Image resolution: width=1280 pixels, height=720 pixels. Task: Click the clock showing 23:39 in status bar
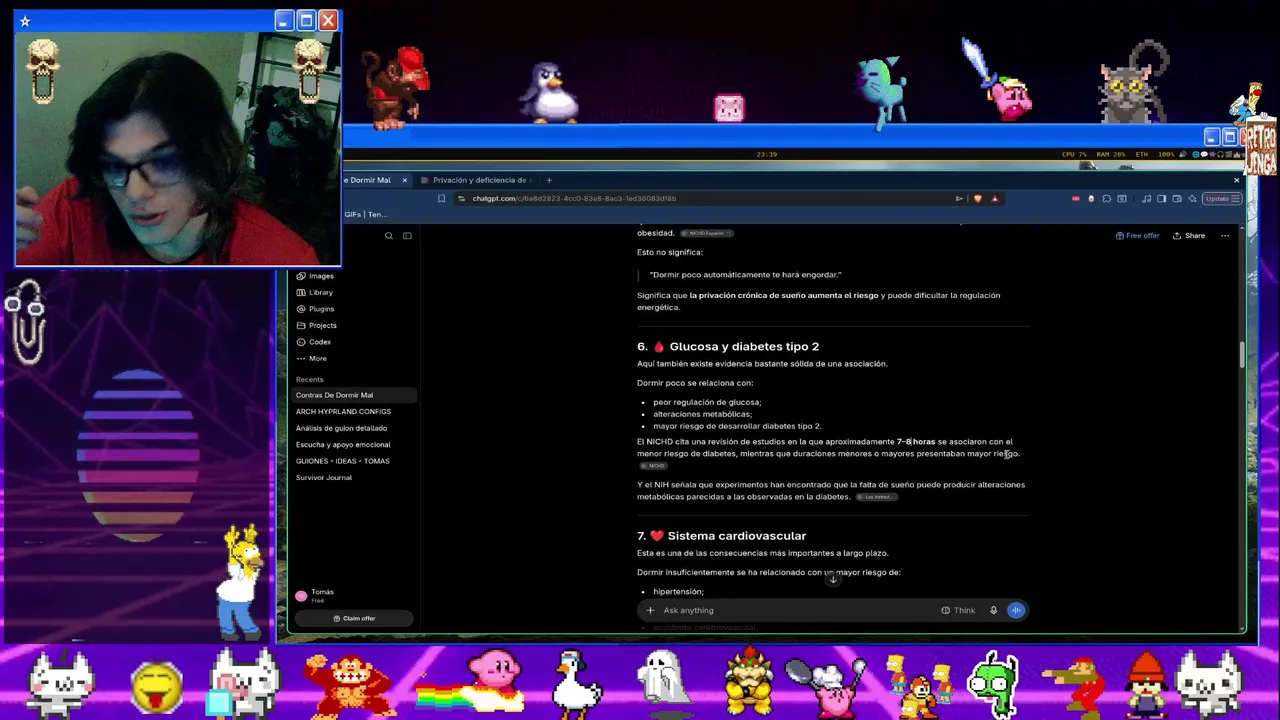(767, 155)
